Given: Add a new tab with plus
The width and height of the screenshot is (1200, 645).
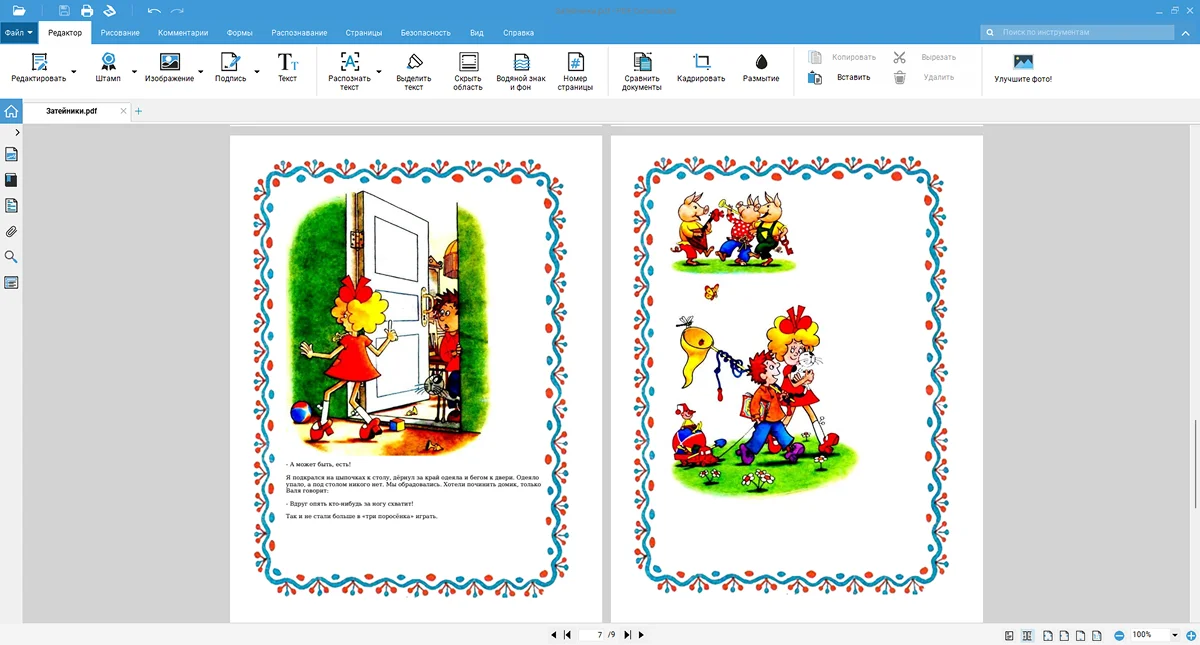Looking at the screenshot, I should click(138, 111).
